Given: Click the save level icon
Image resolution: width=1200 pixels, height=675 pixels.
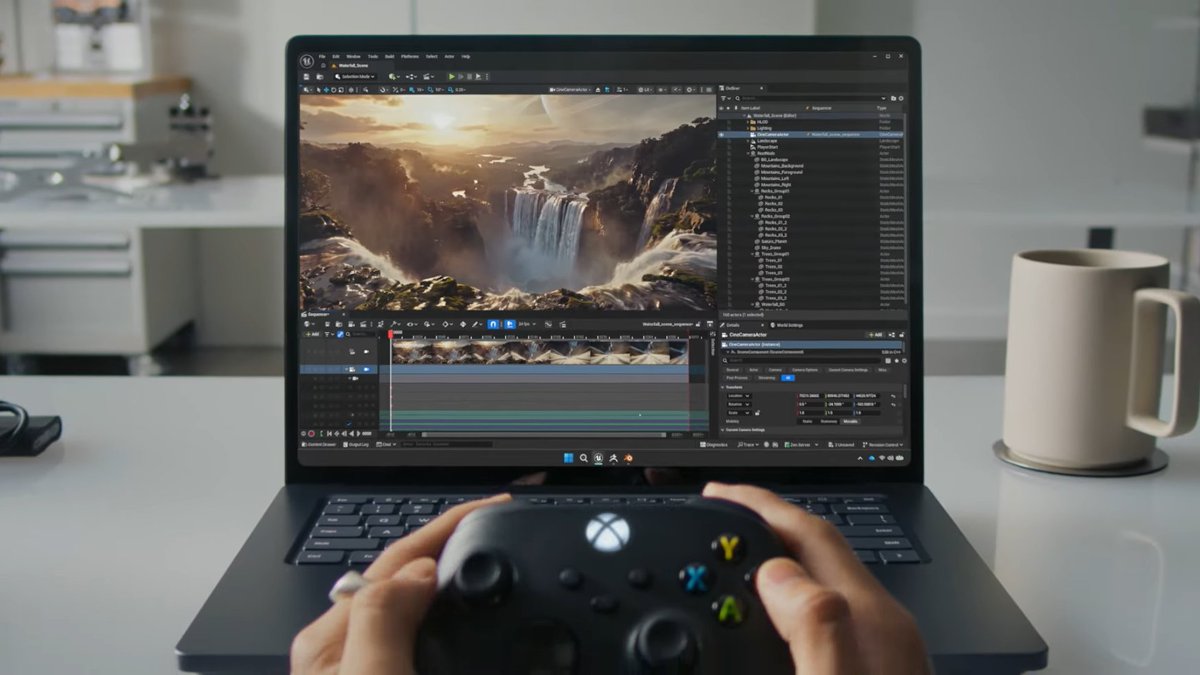Looking at the screenshot, I should pyautogui.click(x=306, y=77).
